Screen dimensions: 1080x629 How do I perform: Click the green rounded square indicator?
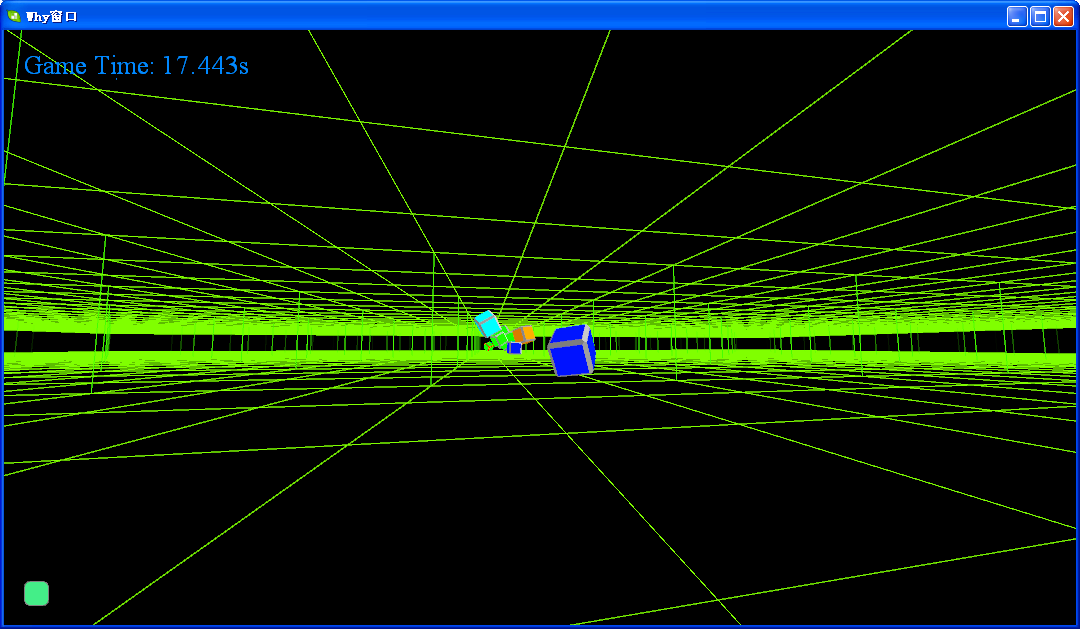tap(37, 593)
